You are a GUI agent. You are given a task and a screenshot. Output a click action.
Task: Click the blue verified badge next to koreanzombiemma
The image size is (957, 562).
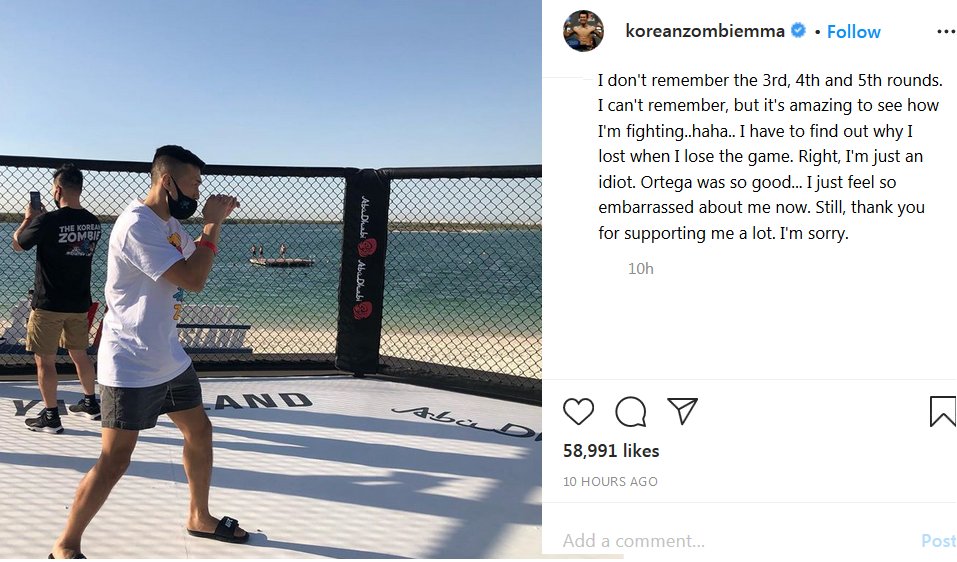click(798, 31)
